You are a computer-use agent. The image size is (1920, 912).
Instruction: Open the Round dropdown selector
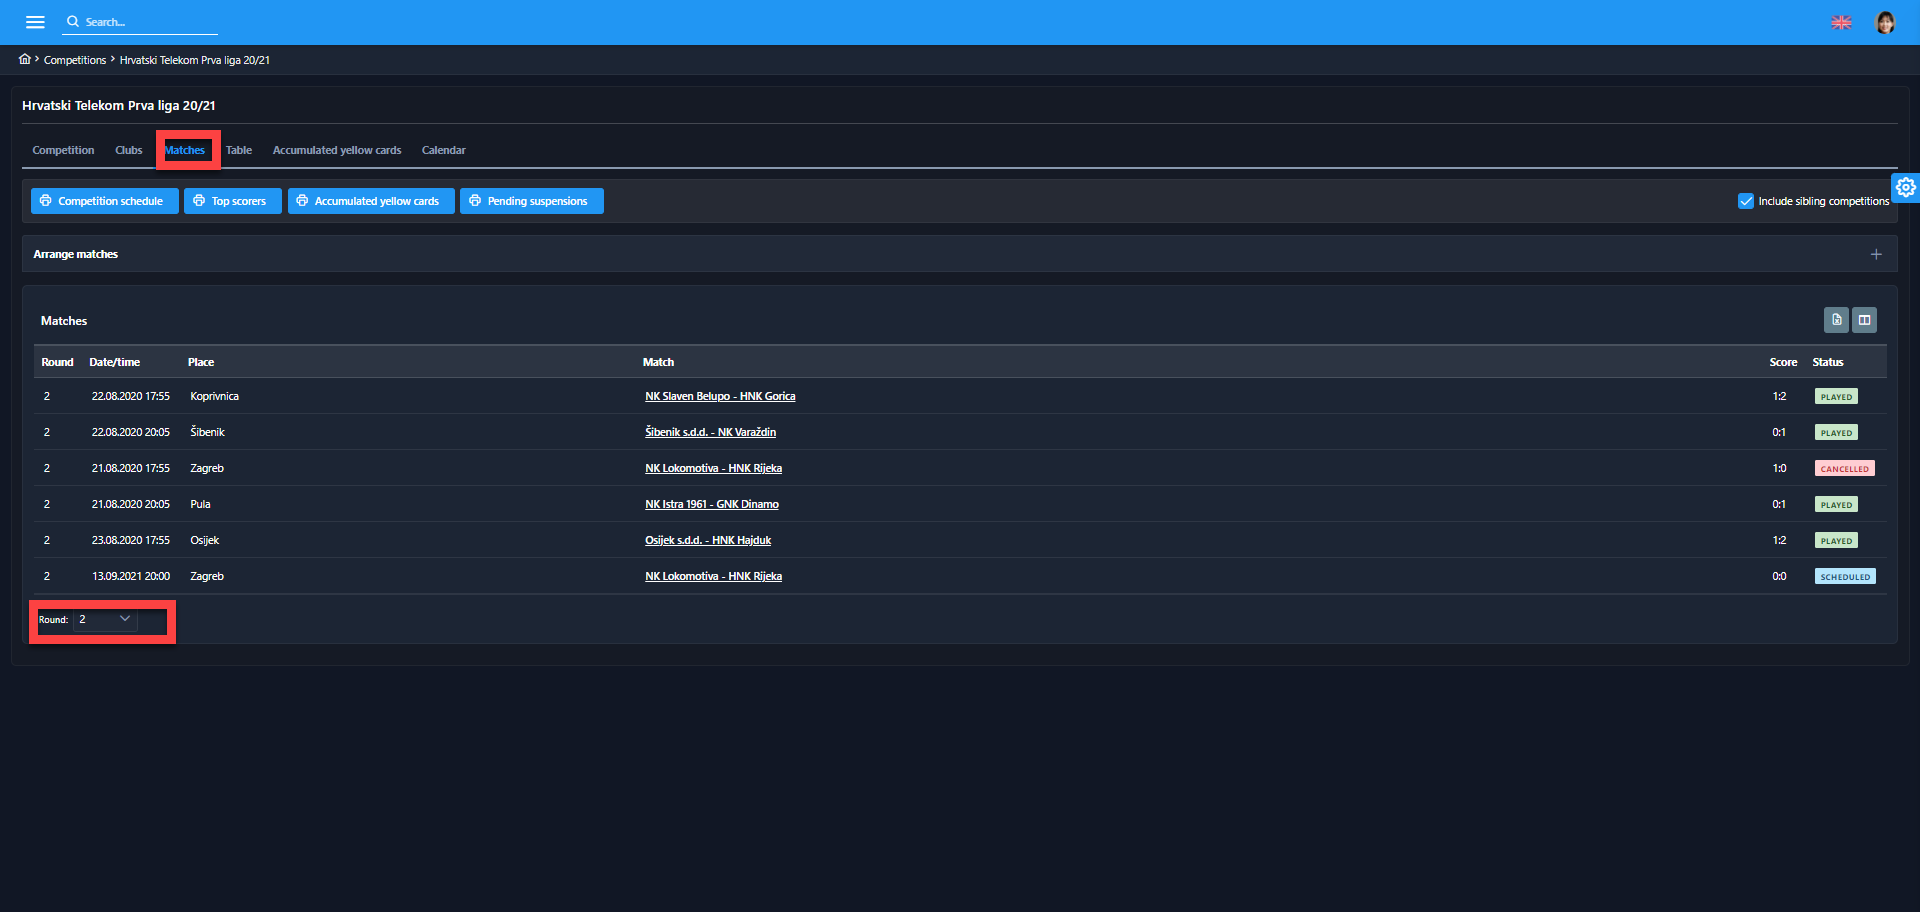pos(105,620)
